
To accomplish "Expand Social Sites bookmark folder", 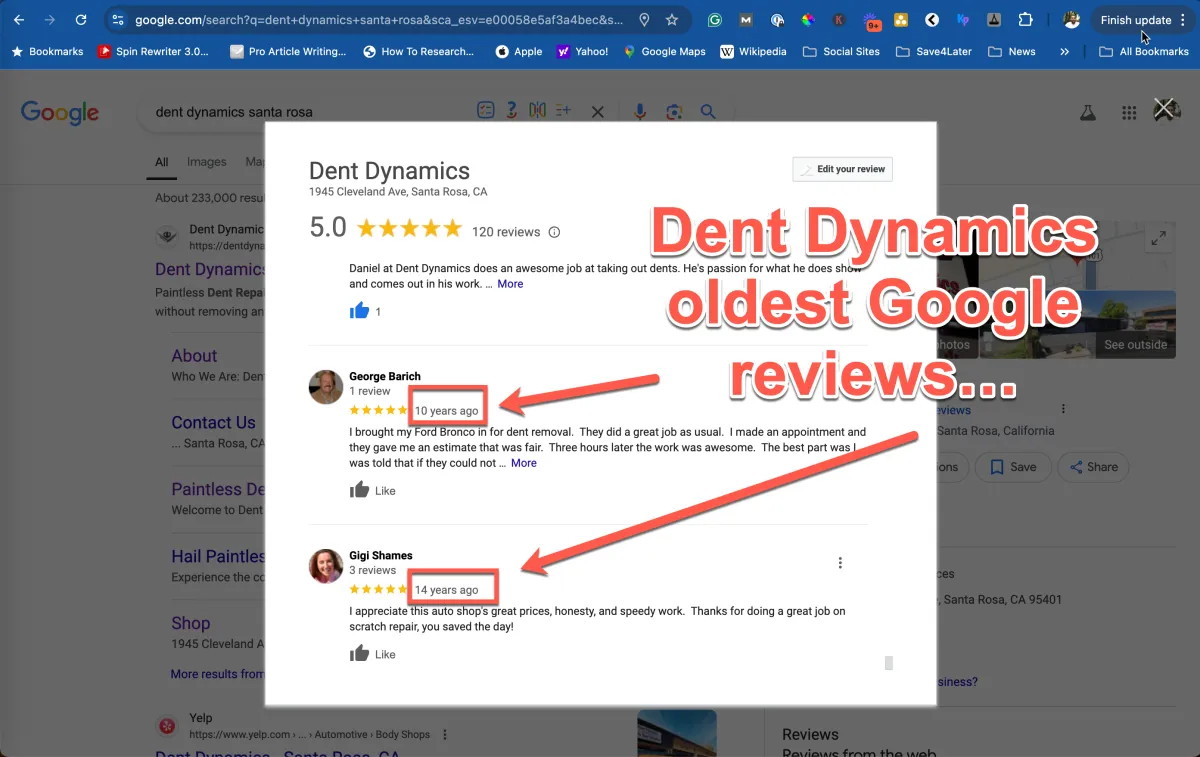I will 841,51.
